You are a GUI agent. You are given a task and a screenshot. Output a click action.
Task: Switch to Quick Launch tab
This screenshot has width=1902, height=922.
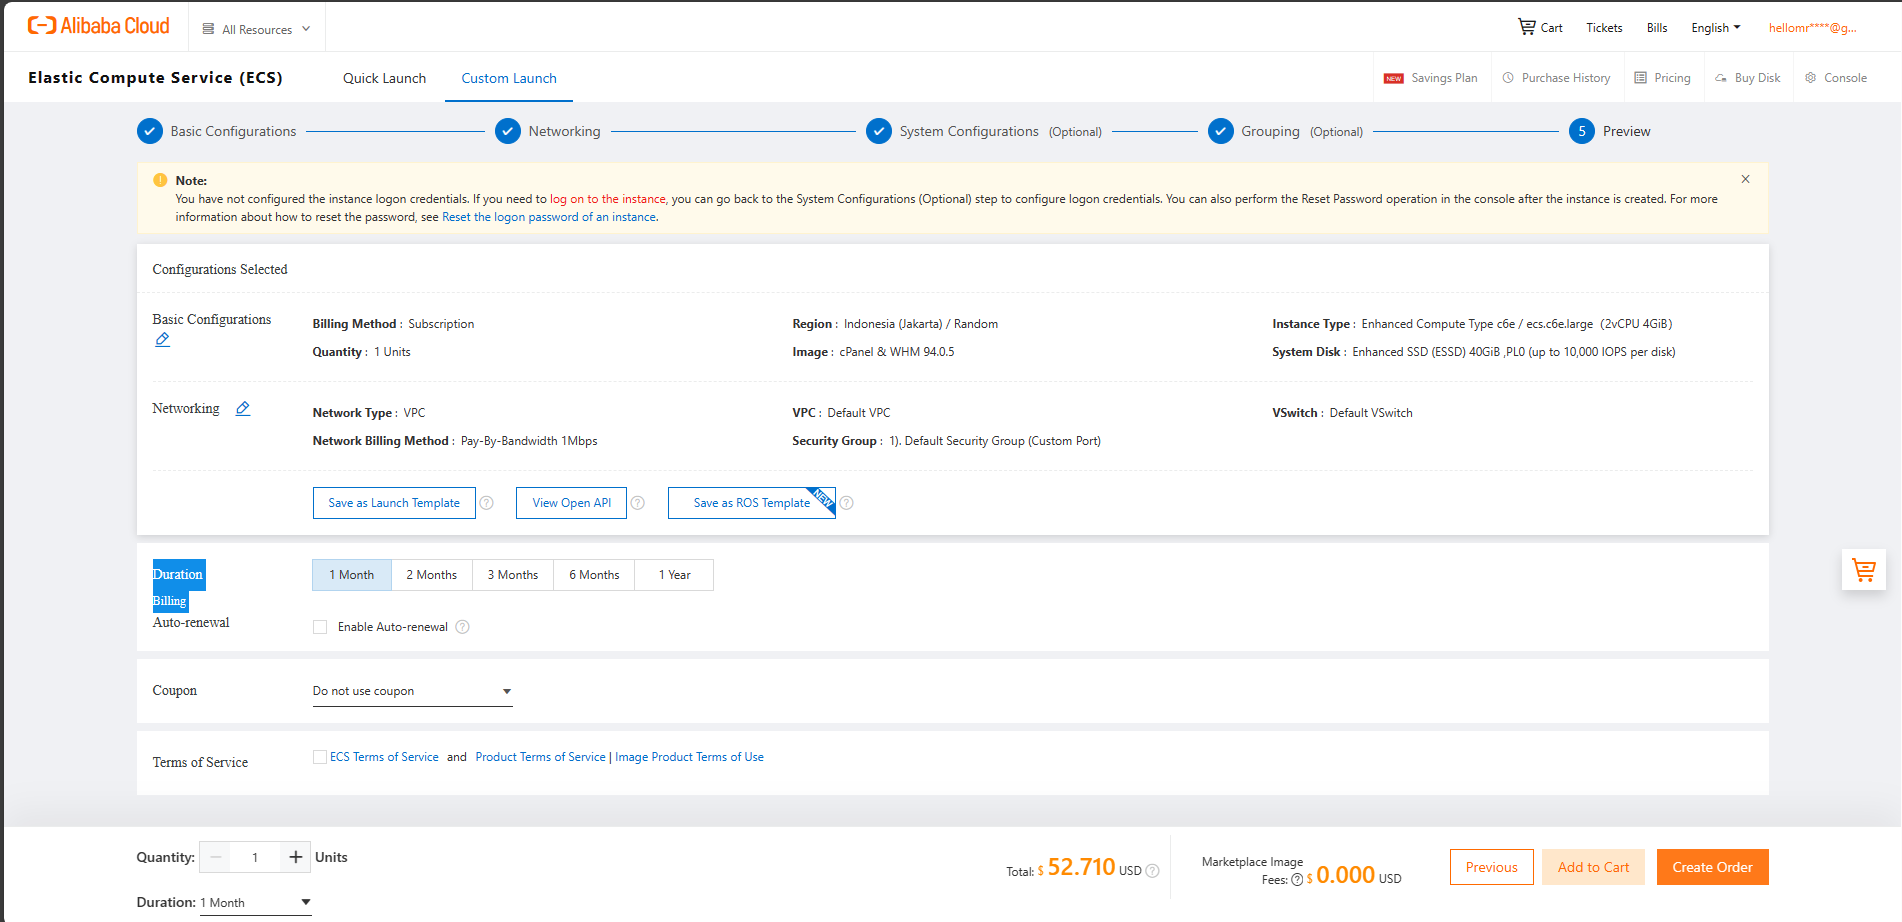click(x=384, y=78)
